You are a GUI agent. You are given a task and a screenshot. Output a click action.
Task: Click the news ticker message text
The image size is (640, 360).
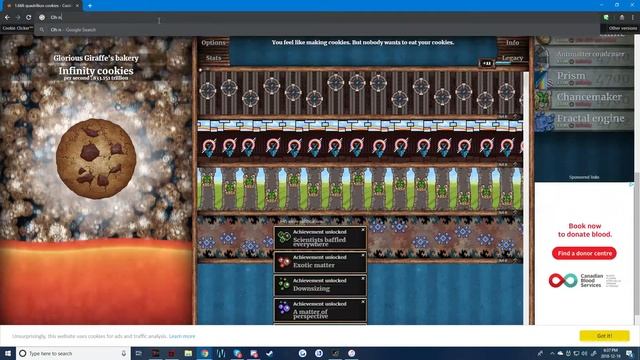coord(363,42)
